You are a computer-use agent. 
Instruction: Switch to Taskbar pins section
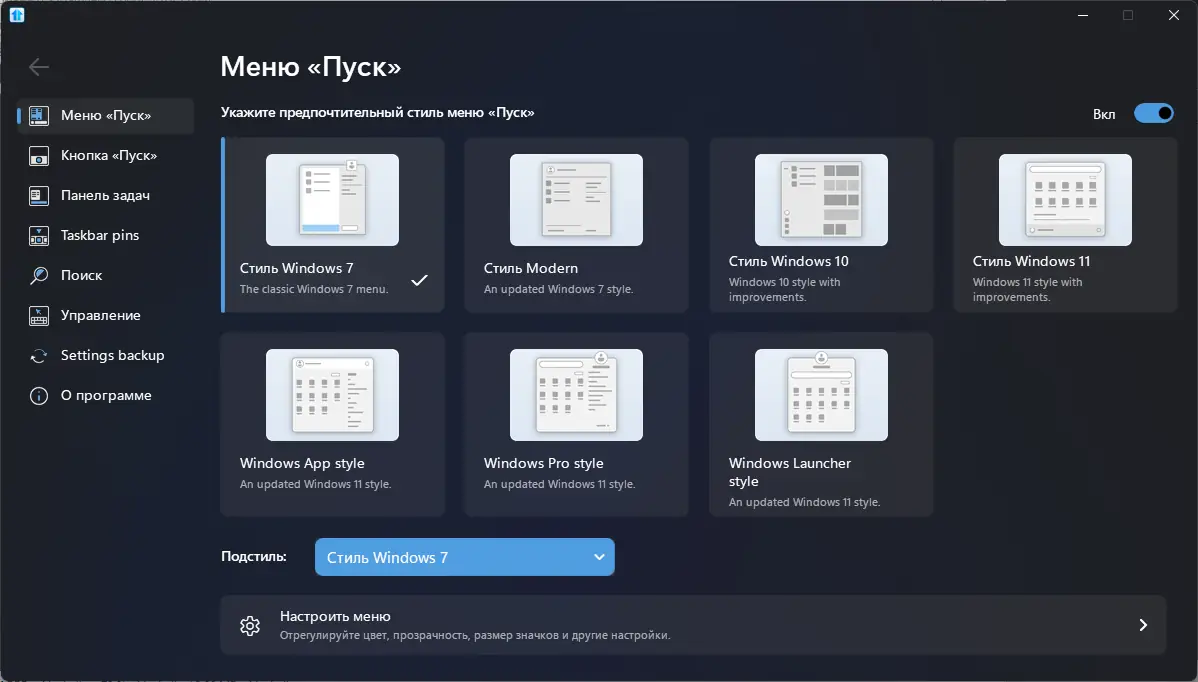pyautogui.click(x=105, y=235)
